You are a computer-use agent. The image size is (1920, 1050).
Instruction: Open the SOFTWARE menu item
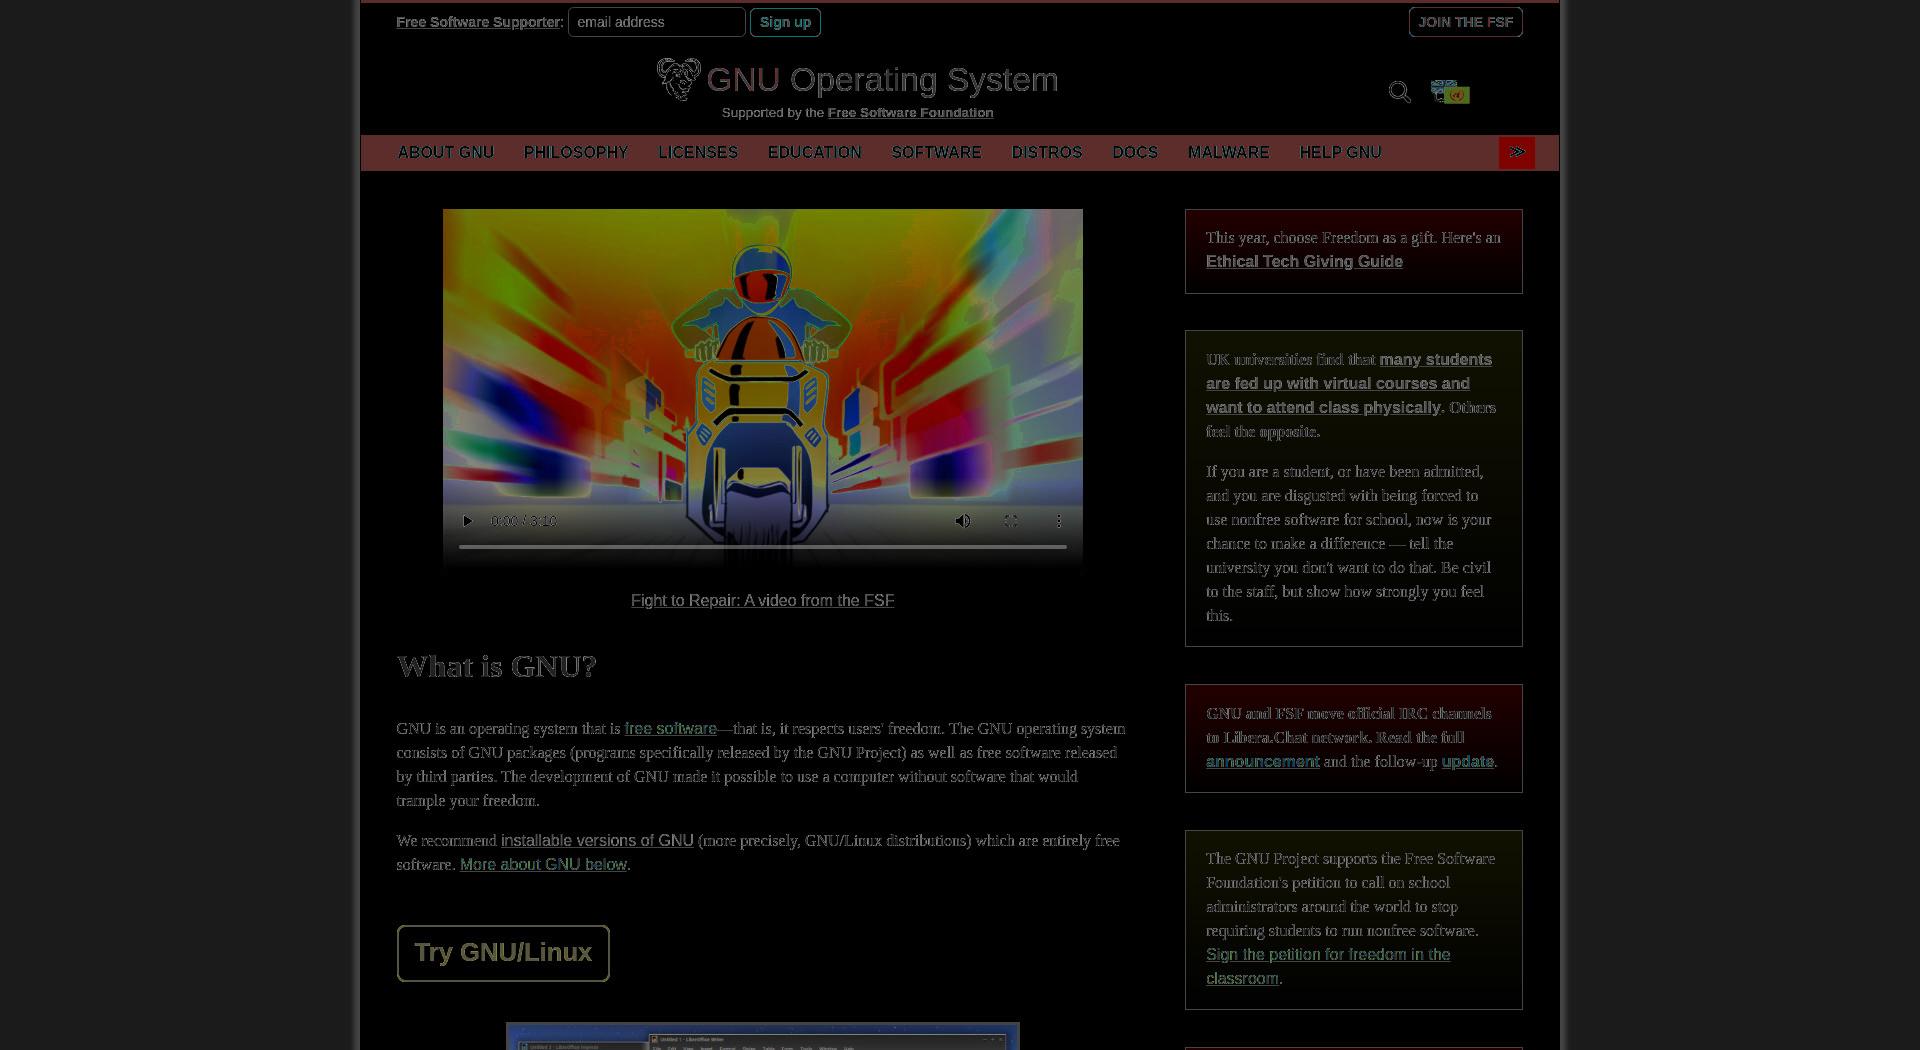937,152
